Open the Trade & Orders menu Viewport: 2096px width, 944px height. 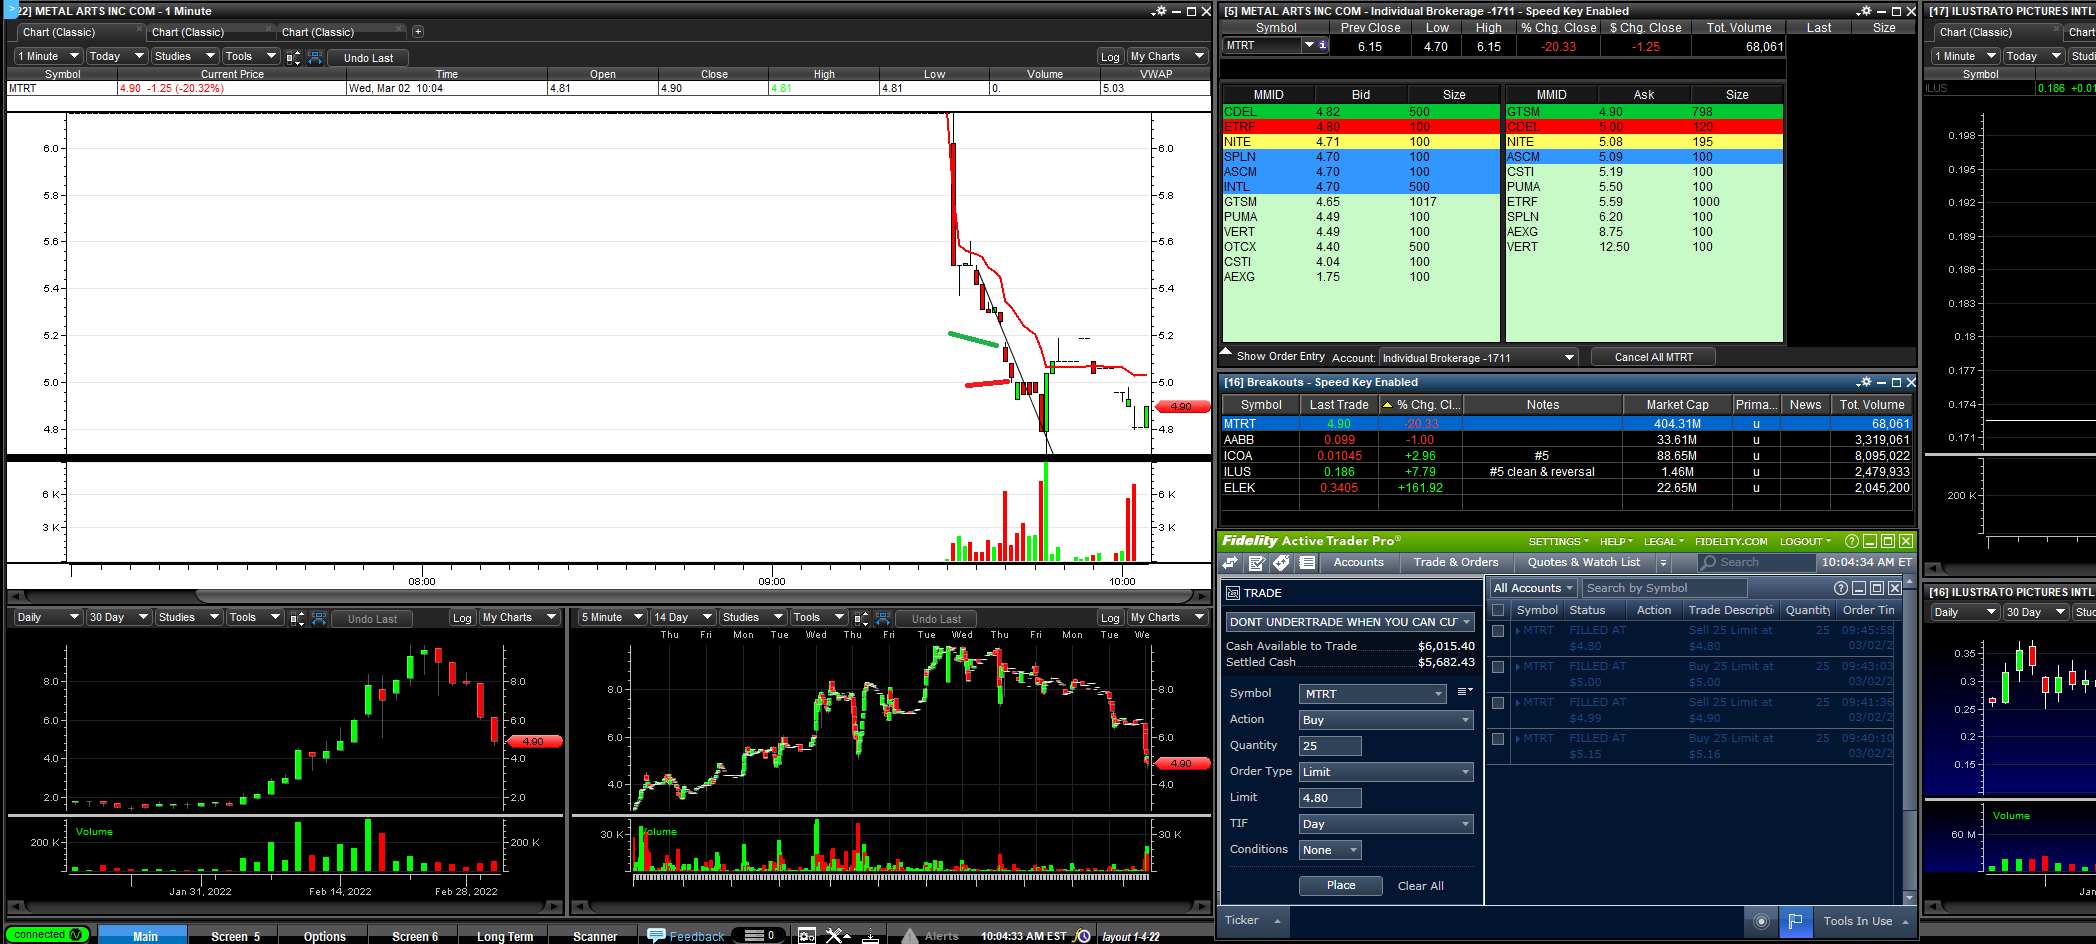point(1455,563)
